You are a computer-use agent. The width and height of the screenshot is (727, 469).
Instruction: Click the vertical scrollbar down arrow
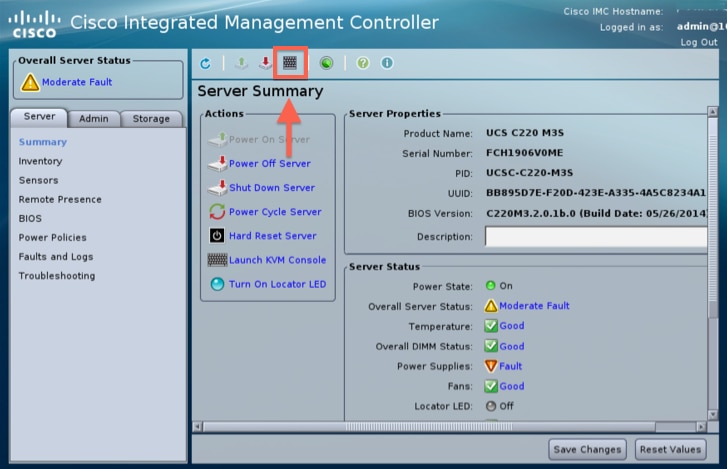point(713,414)
